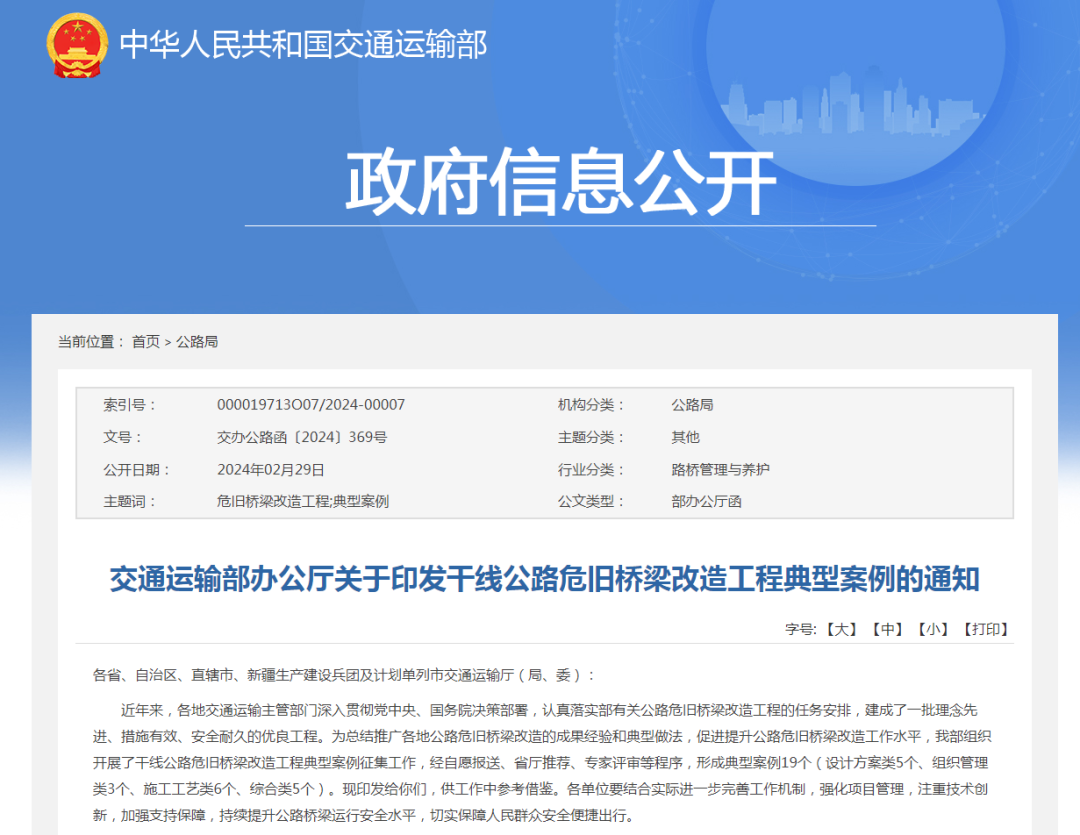Click keywords 危旧桥梁改造工程;典型案例
Image resolution: width=1080 pixels, height=835 pixels.
click(302, 502)
